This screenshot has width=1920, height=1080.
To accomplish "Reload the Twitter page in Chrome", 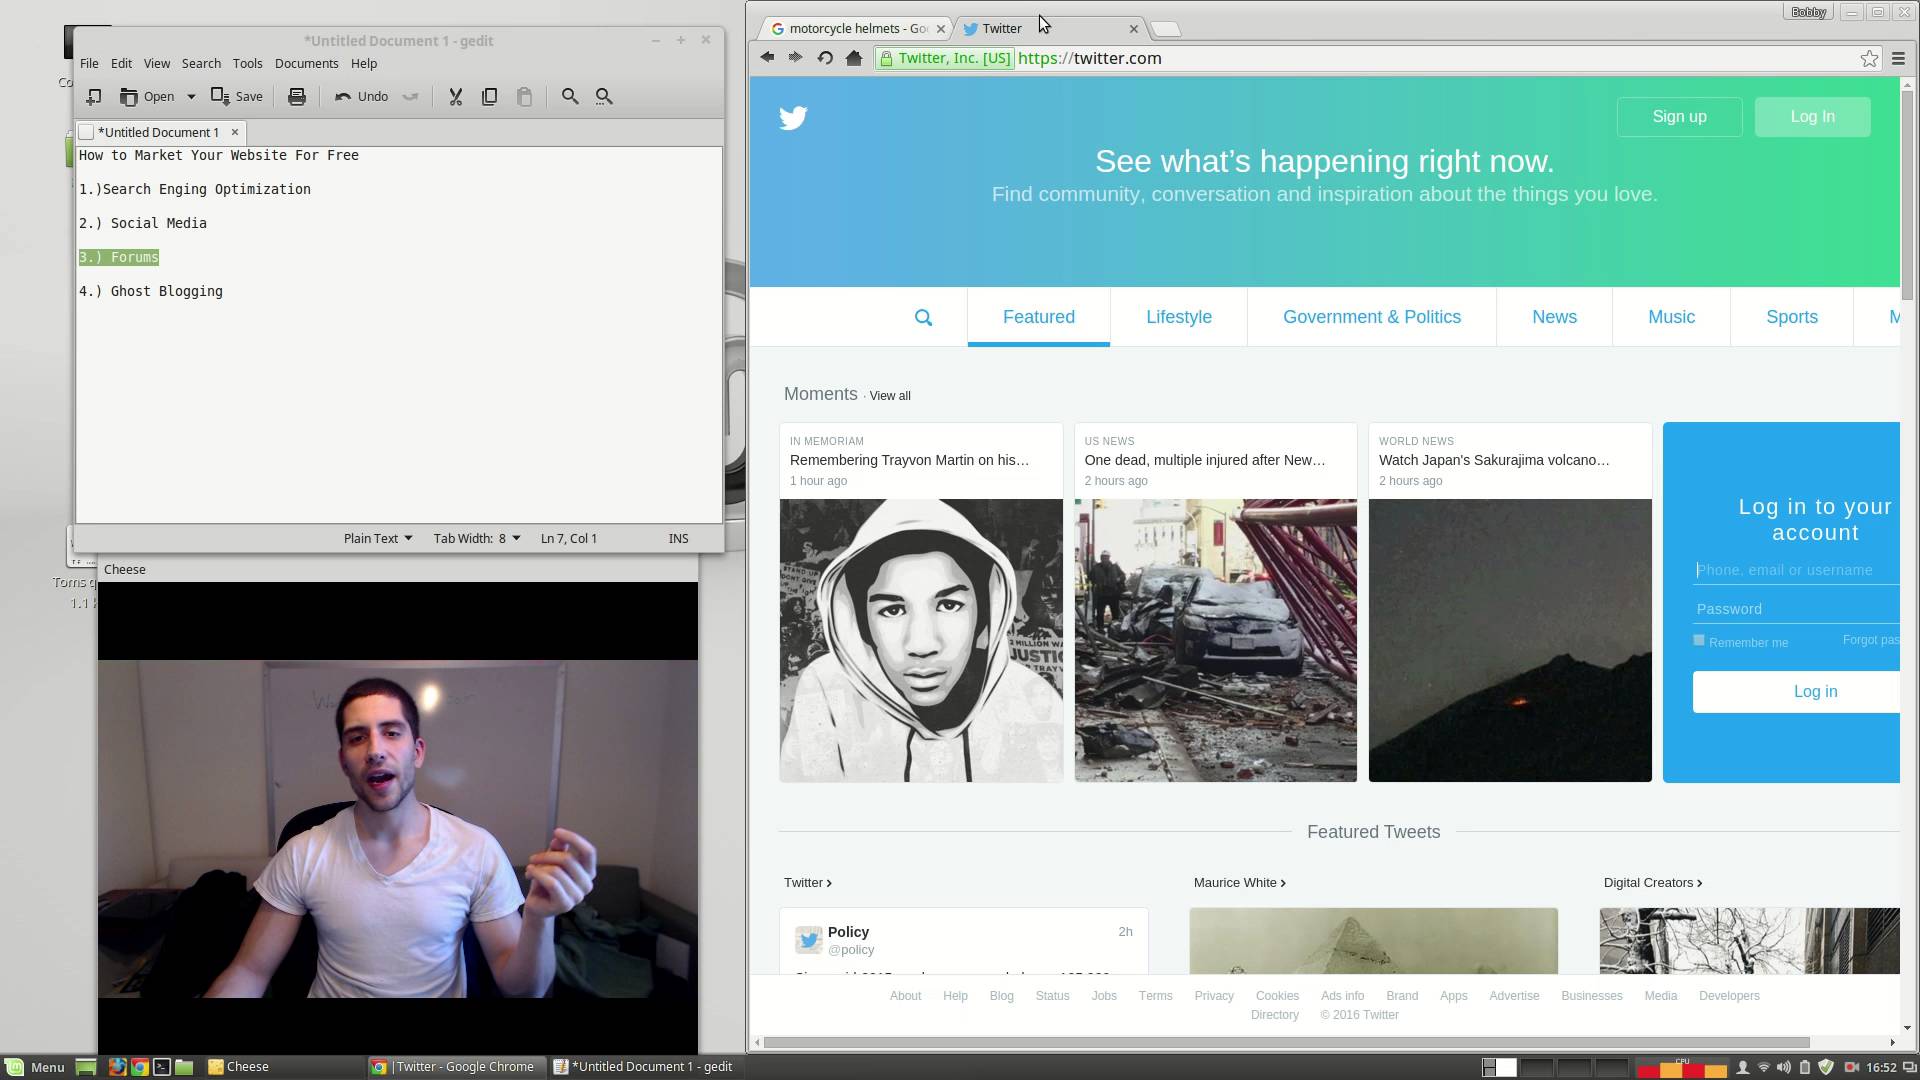I will click(x=825, y=58).
